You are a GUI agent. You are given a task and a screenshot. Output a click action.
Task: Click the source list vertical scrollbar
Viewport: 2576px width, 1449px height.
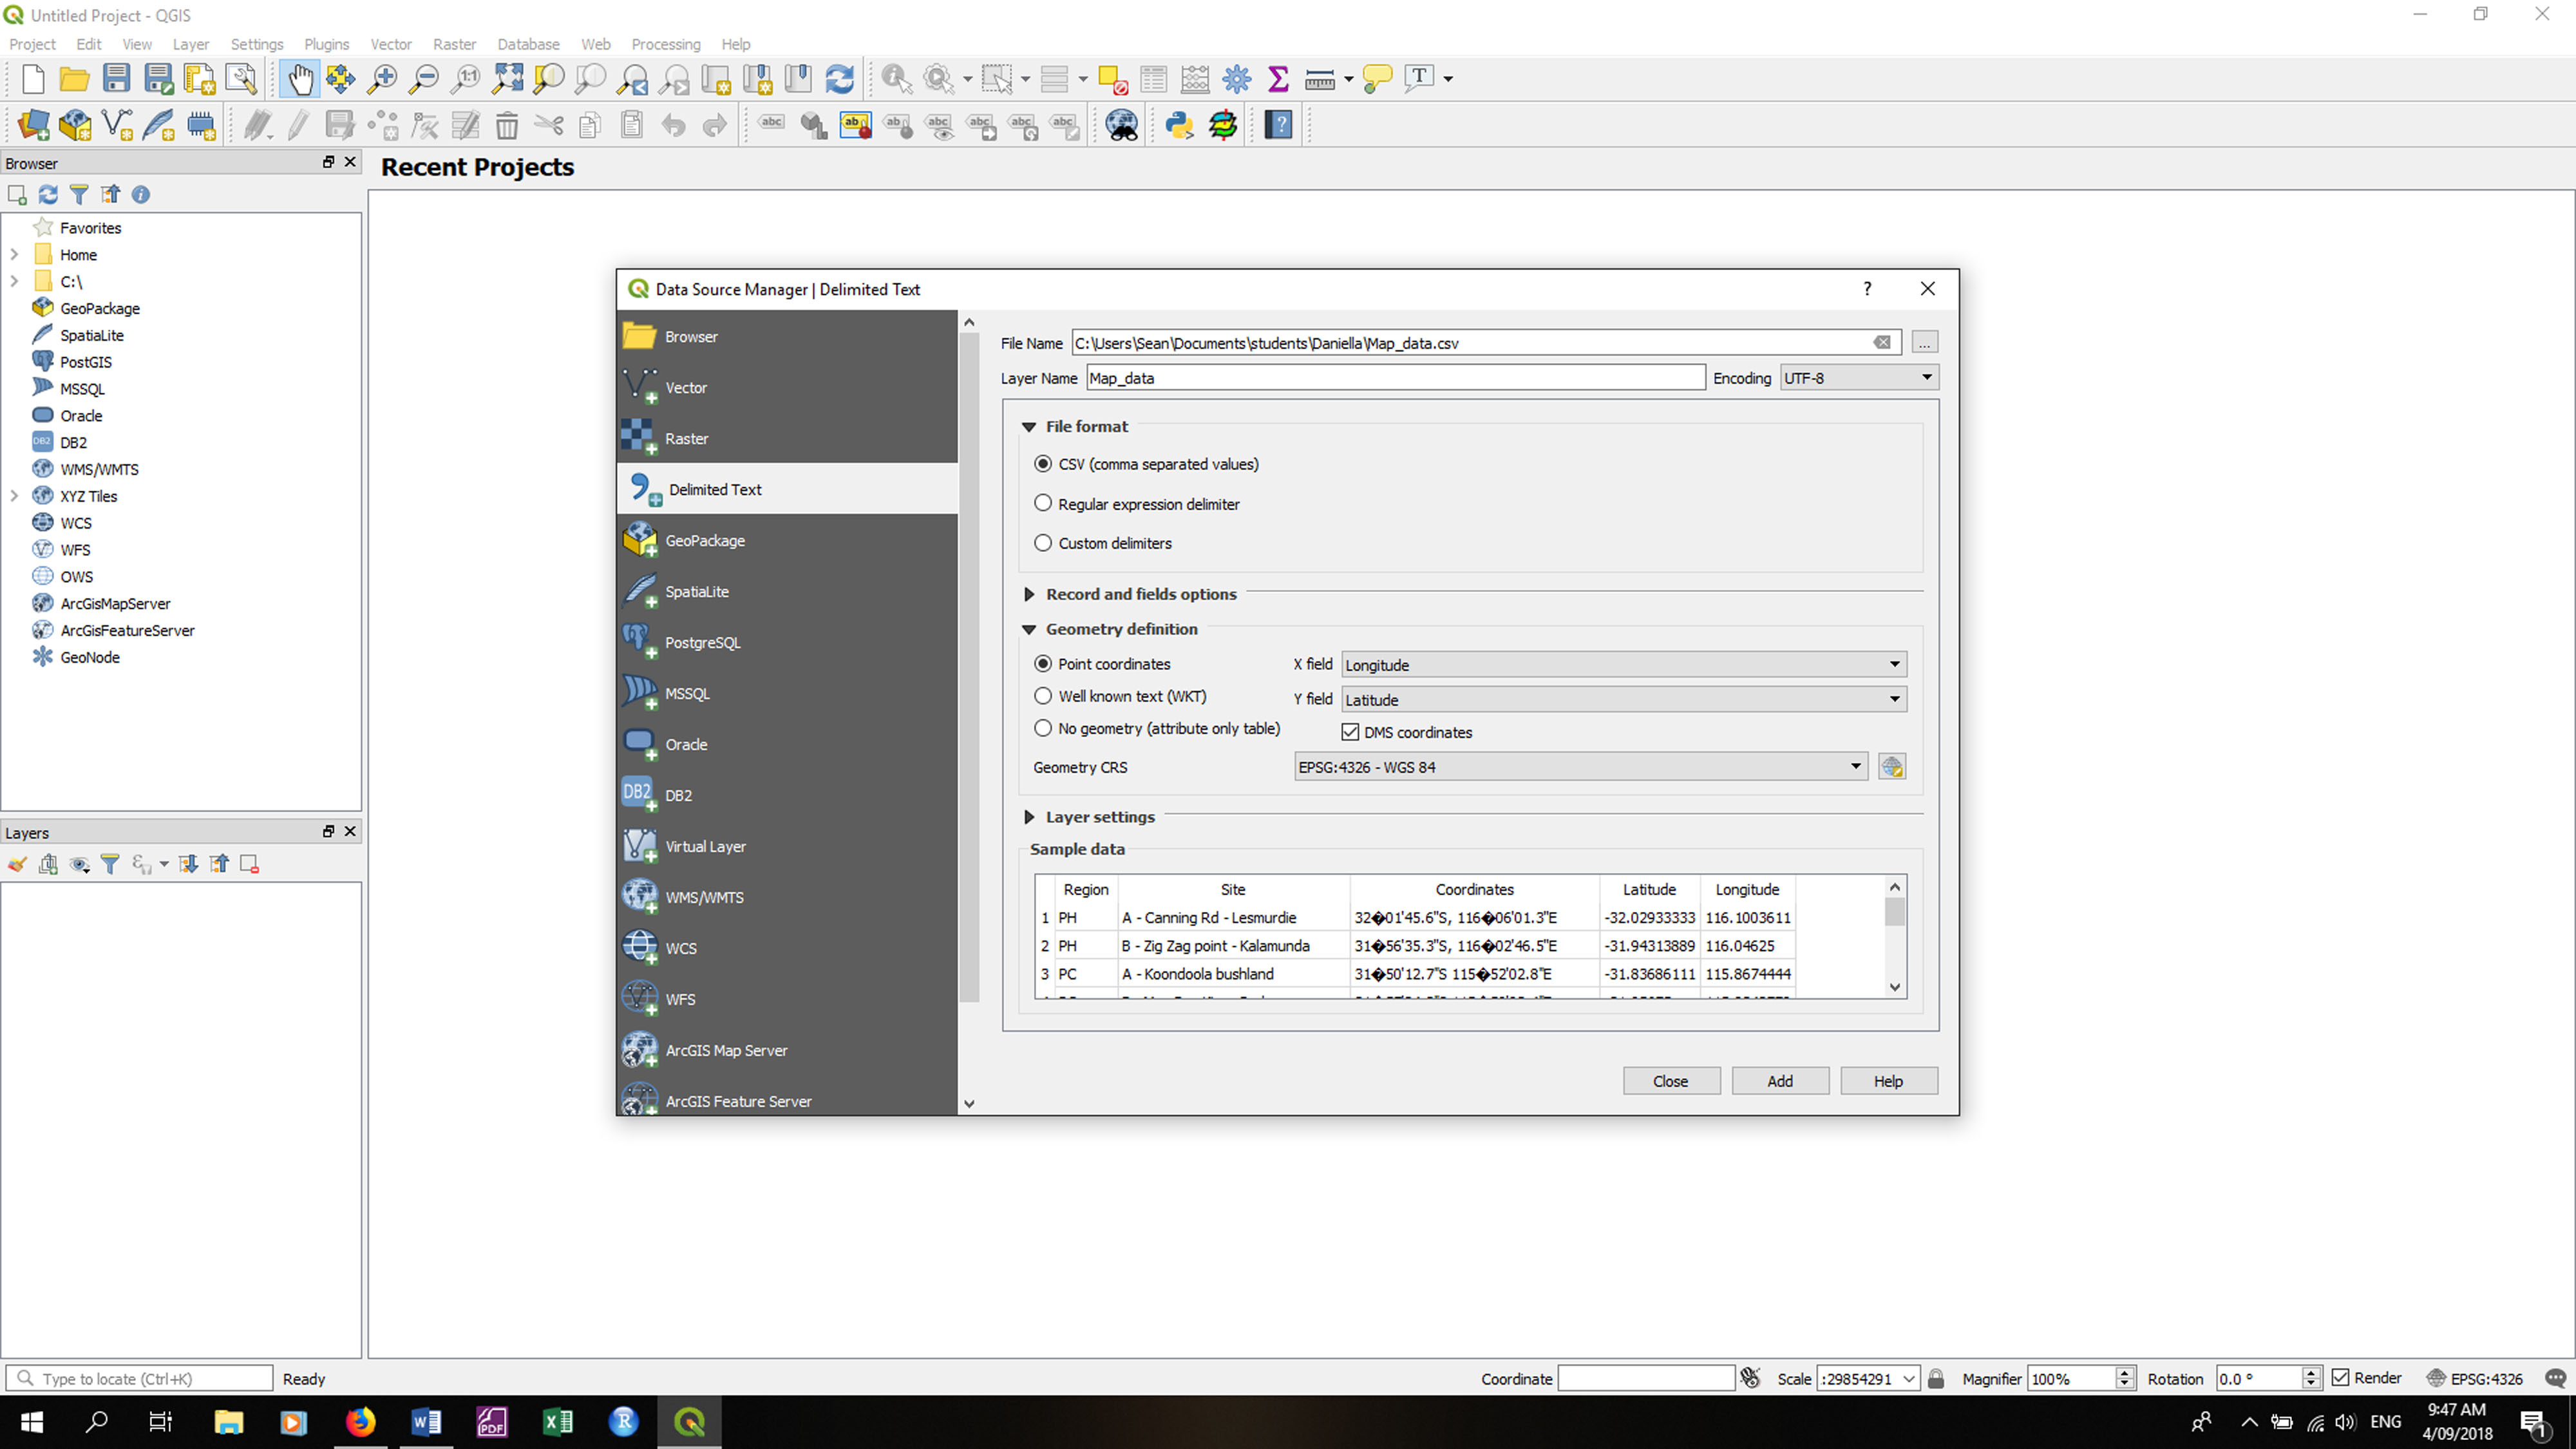coord(968,667)
